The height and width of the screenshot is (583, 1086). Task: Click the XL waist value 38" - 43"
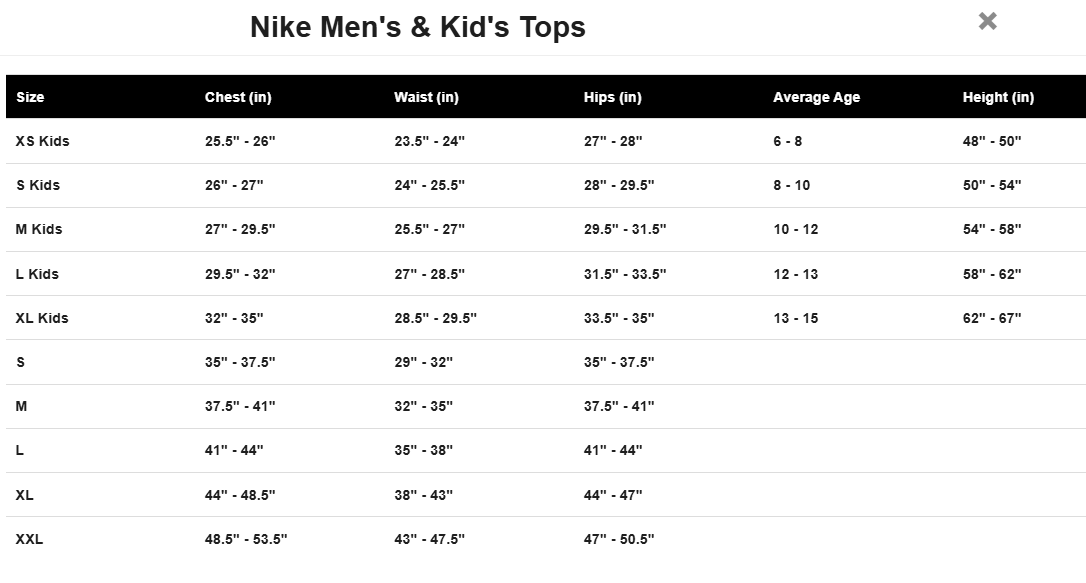(x=423, y=495)
